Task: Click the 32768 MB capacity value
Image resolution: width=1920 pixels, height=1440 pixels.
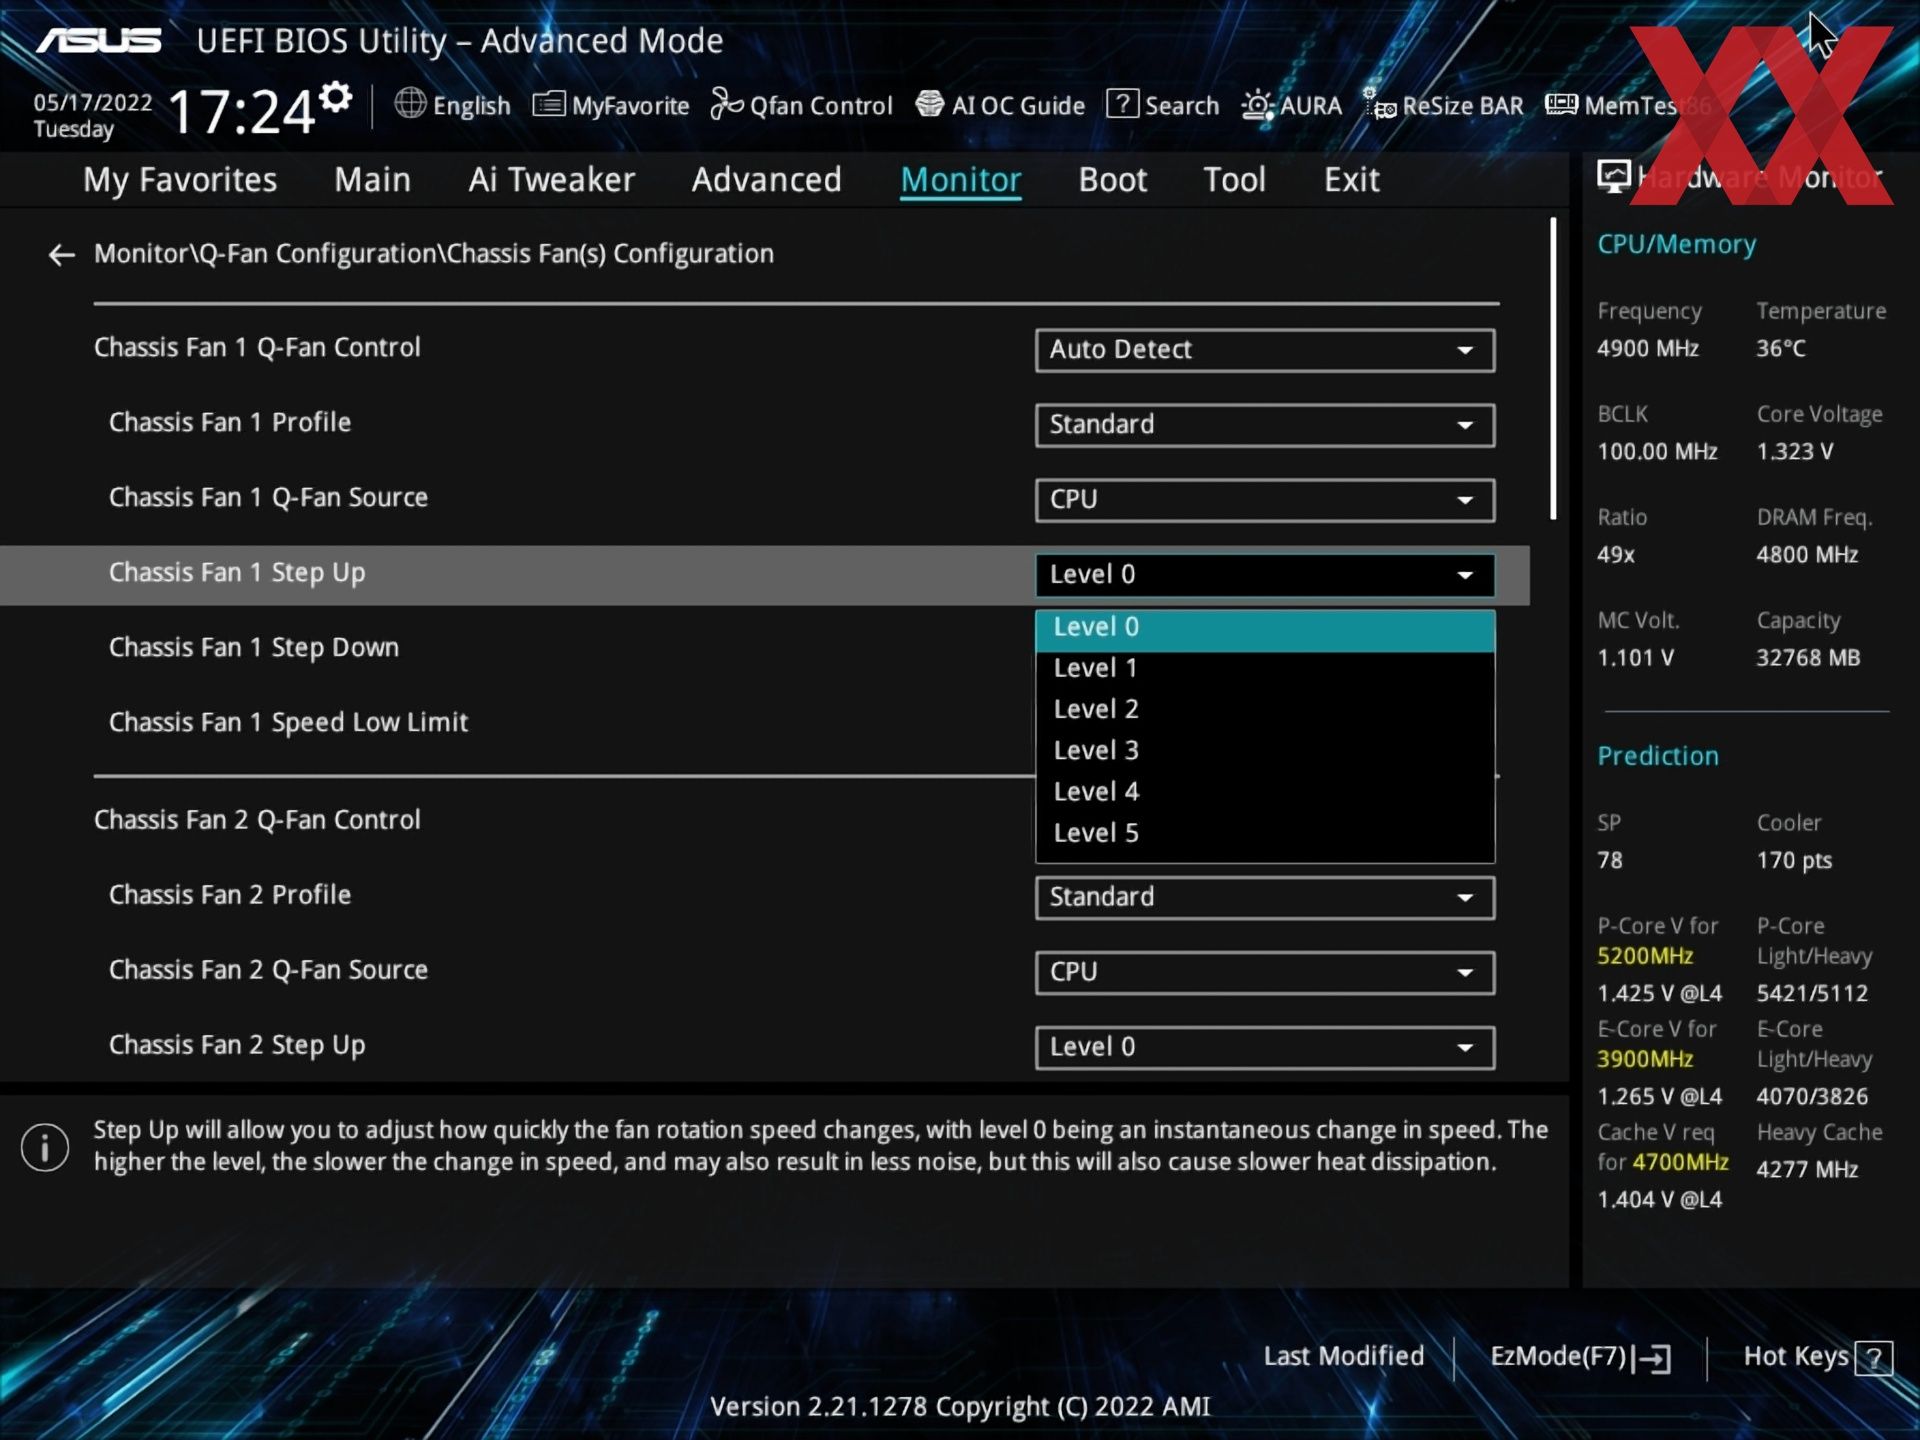Action: [x=1808, y=658]
